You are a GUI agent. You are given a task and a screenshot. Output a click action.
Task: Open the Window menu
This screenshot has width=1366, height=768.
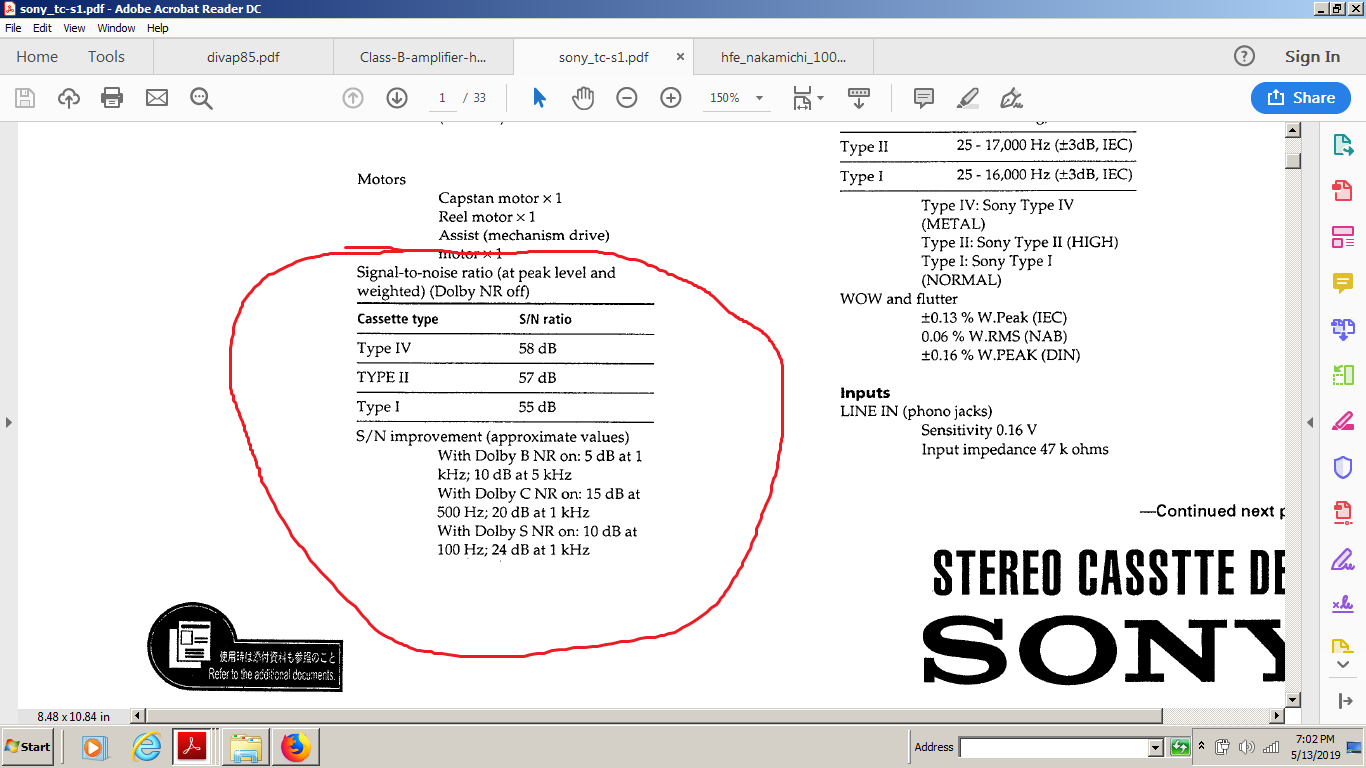116,28
